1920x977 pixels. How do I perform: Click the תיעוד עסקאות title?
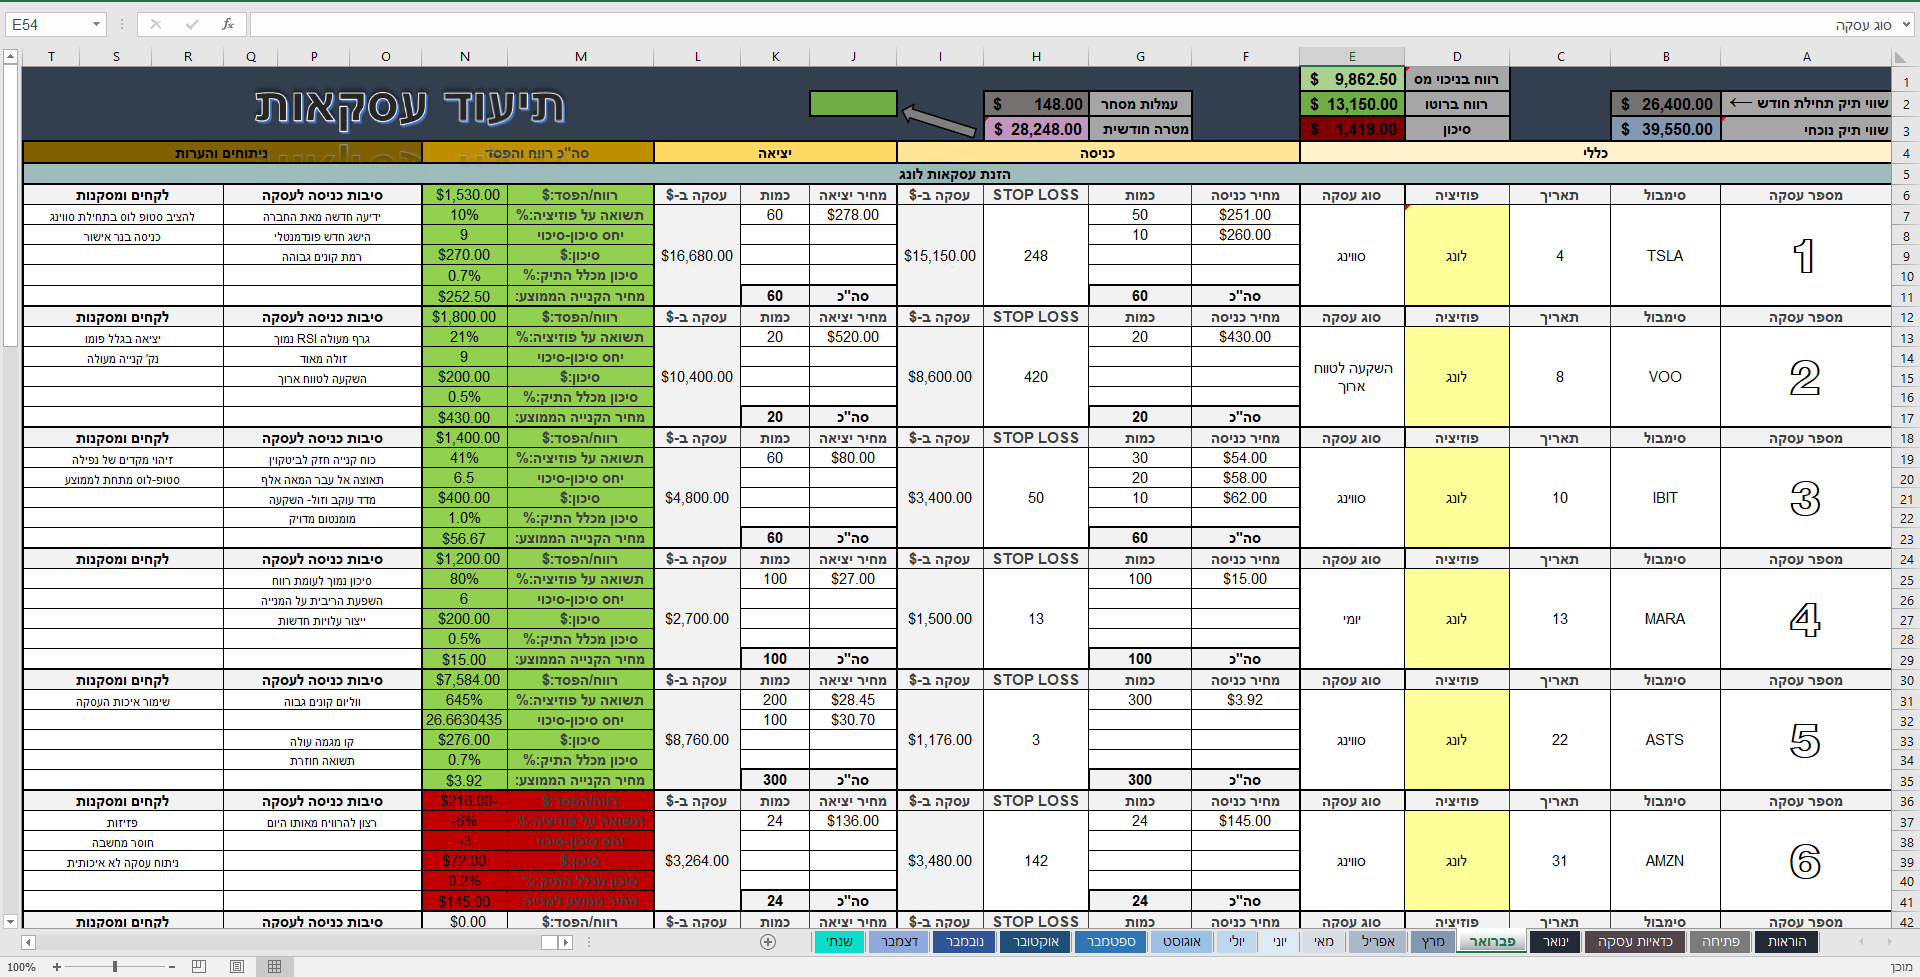coord(410,107)
